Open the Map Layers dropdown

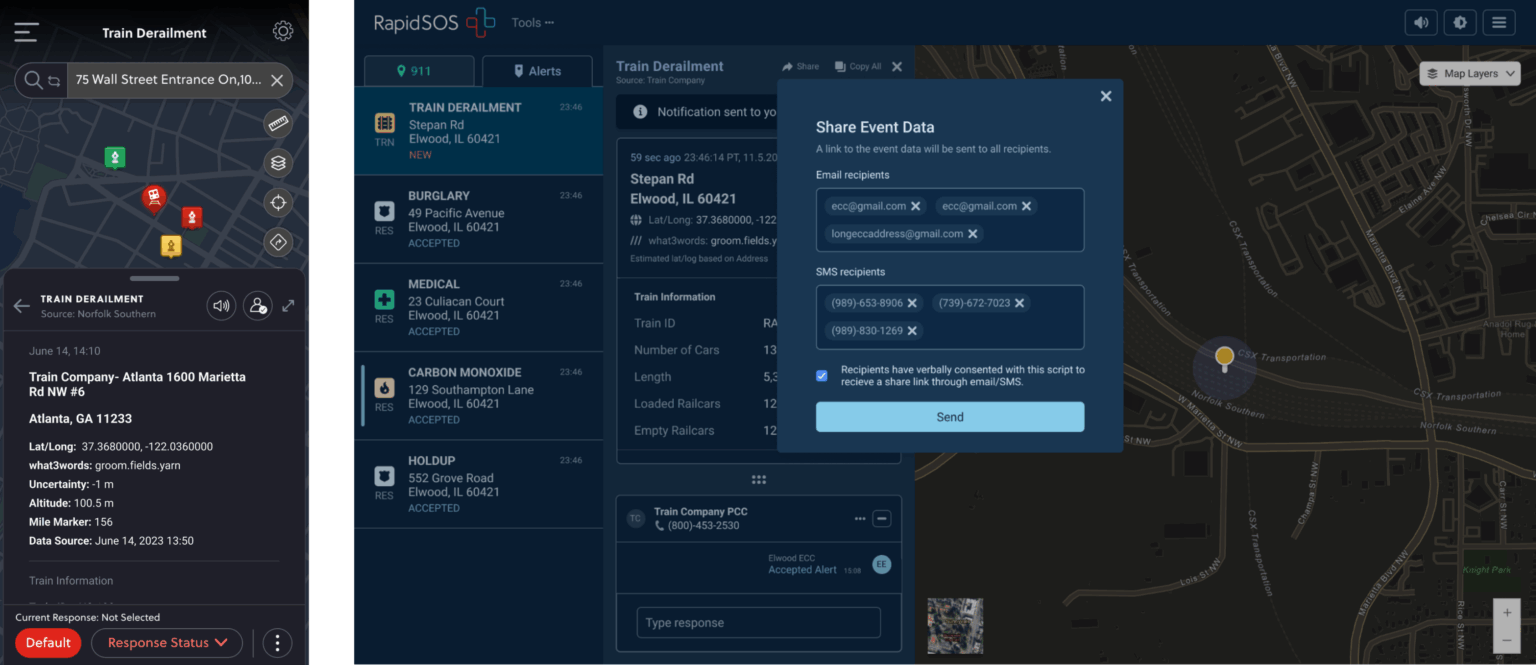point(1470,74)
